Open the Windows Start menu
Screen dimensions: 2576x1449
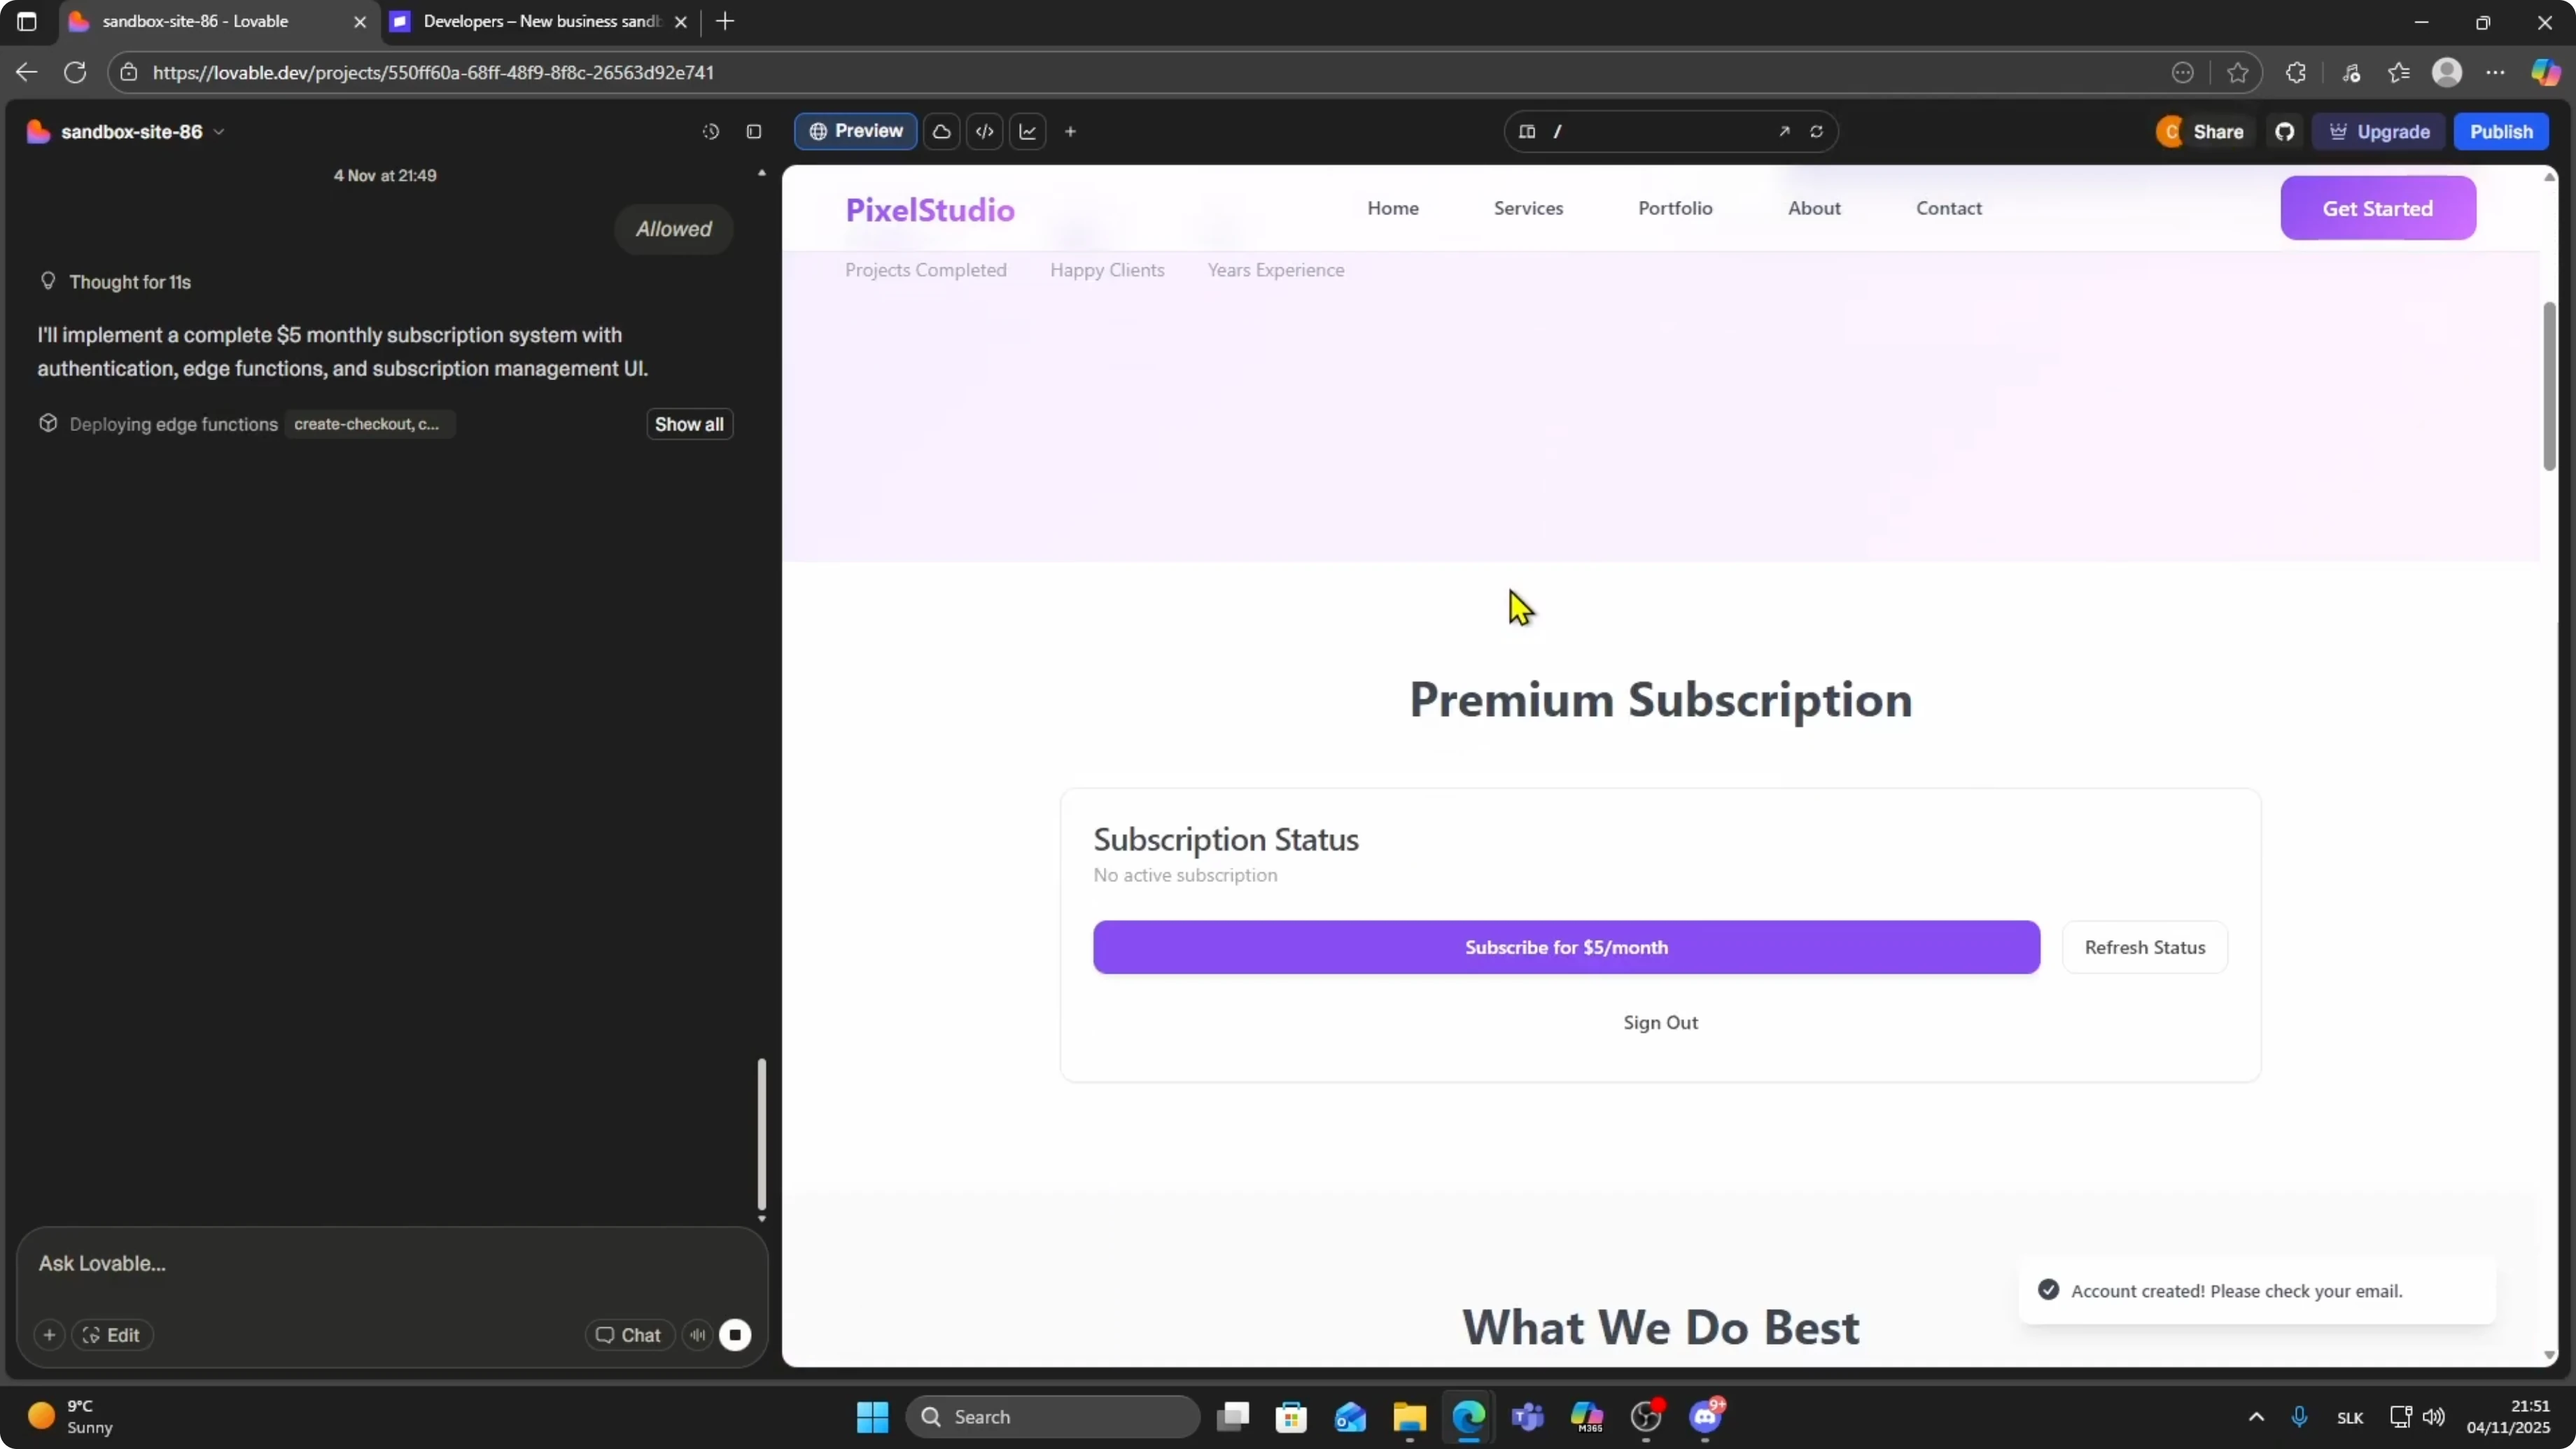873,1417
